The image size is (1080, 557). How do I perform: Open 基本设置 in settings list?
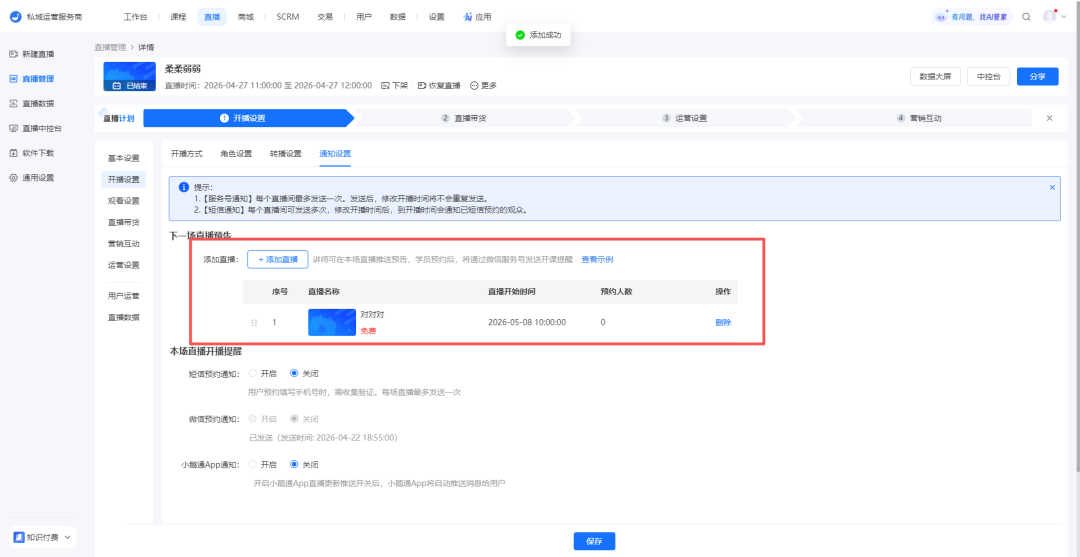123,158
